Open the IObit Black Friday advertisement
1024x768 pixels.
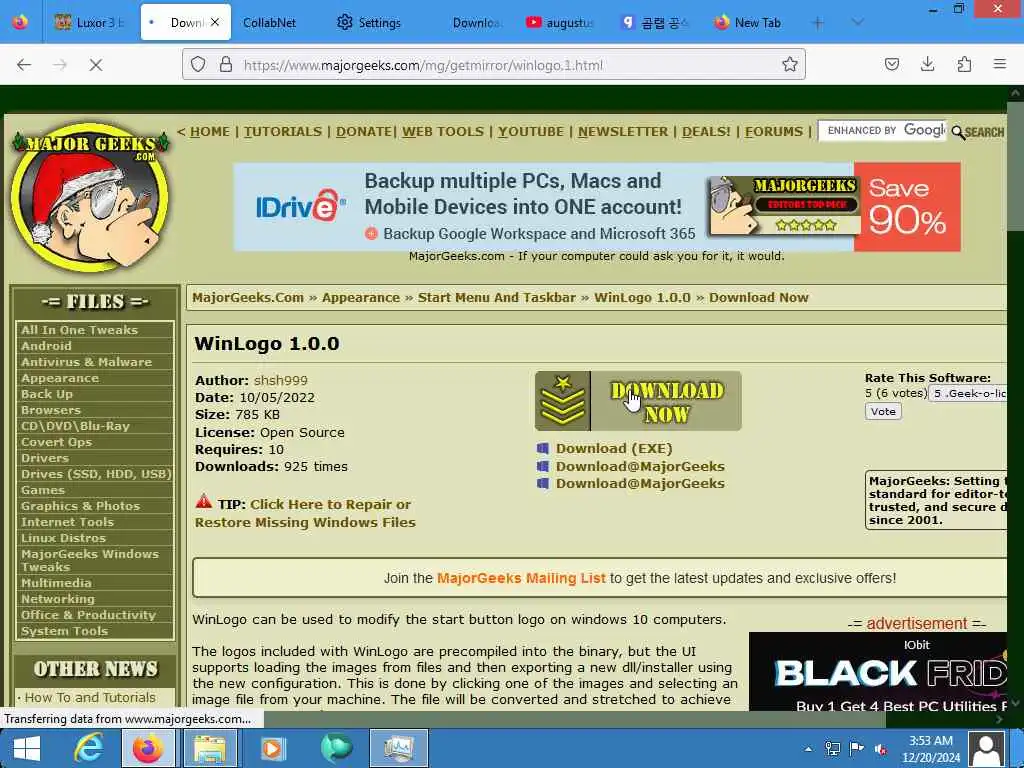point(878,671)
